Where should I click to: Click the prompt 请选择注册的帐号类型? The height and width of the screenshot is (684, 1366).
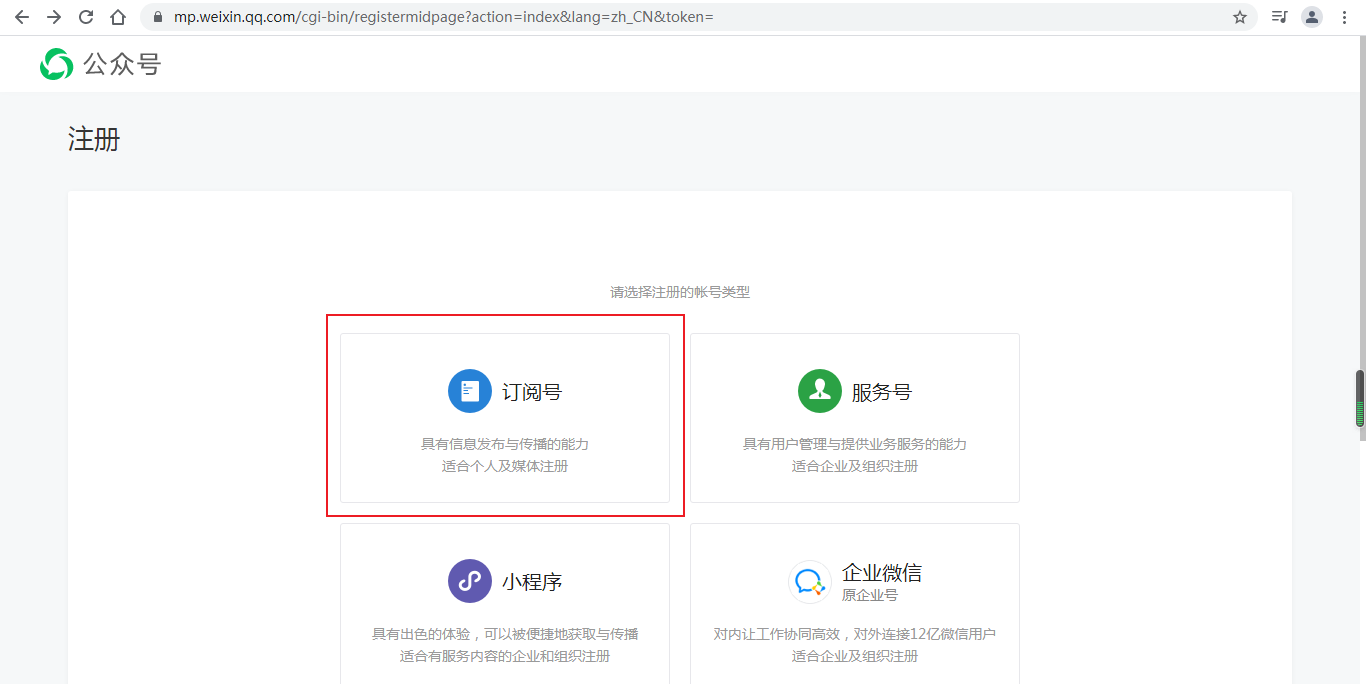click(x=680, y=292)
